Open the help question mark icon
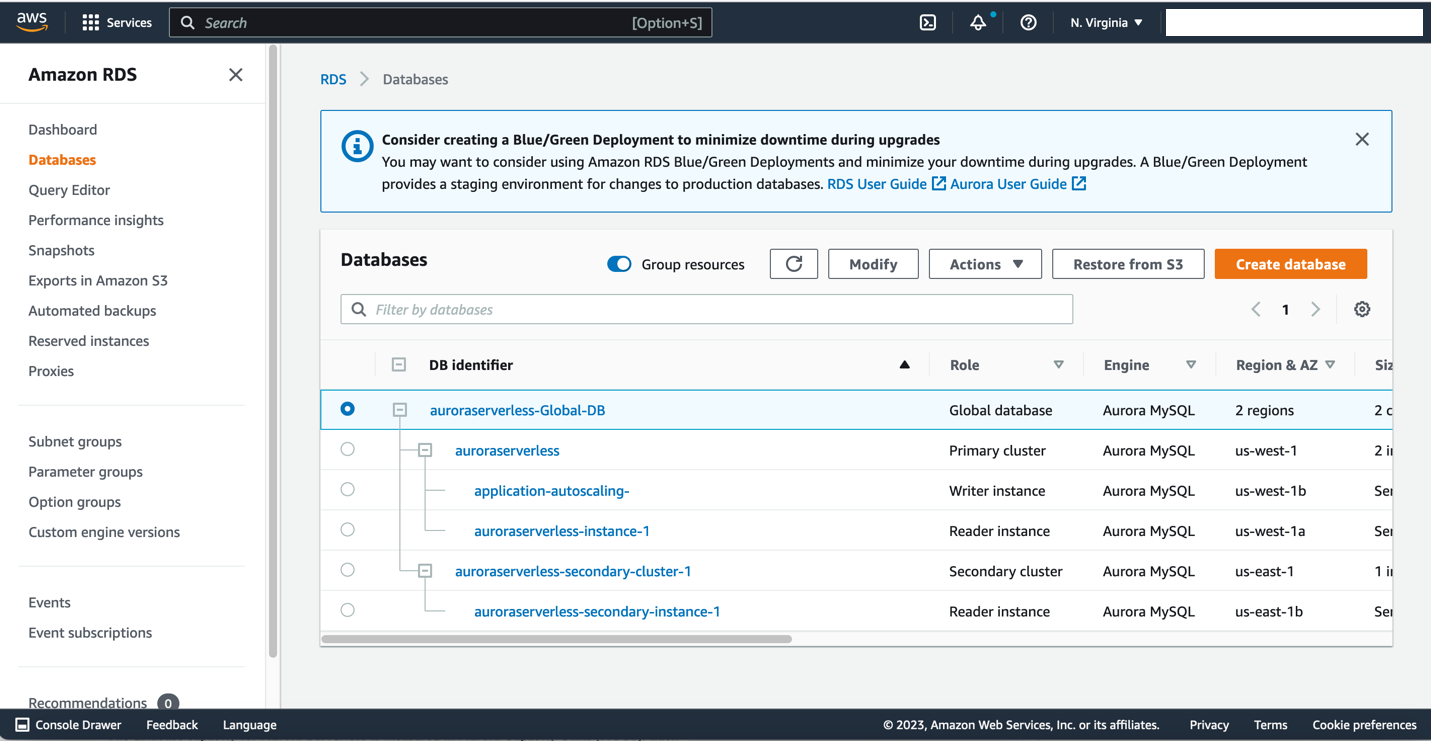Screen dimensions: 1431x741 pos(1028,22)
